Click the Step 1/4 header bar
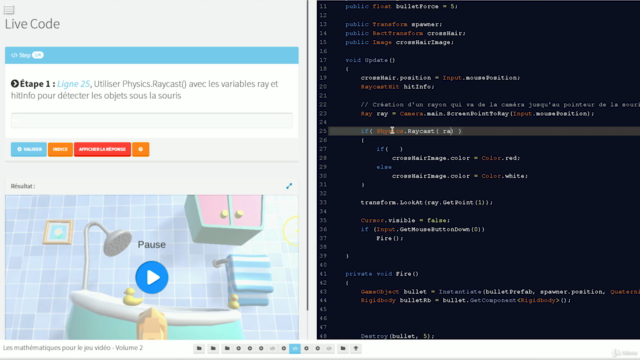The height and width of the screenshot is (360, 640). pyautogui.click(x=151, y=55)
